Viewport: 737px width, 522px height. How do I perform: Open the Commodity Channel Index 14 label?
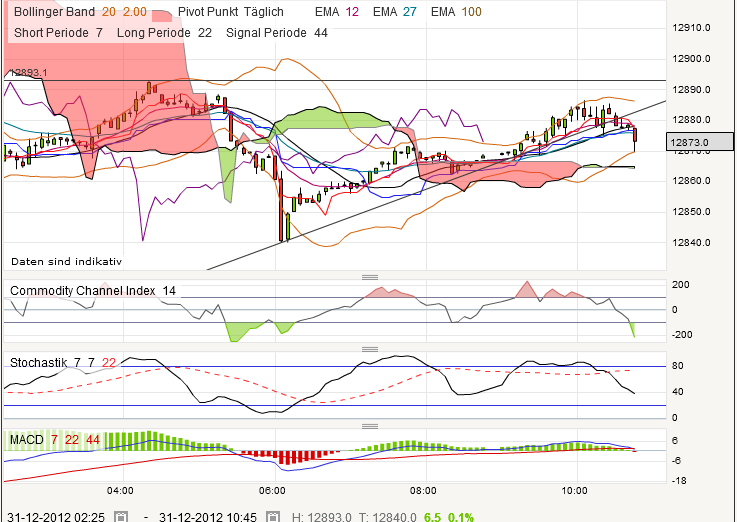[93, 290]
